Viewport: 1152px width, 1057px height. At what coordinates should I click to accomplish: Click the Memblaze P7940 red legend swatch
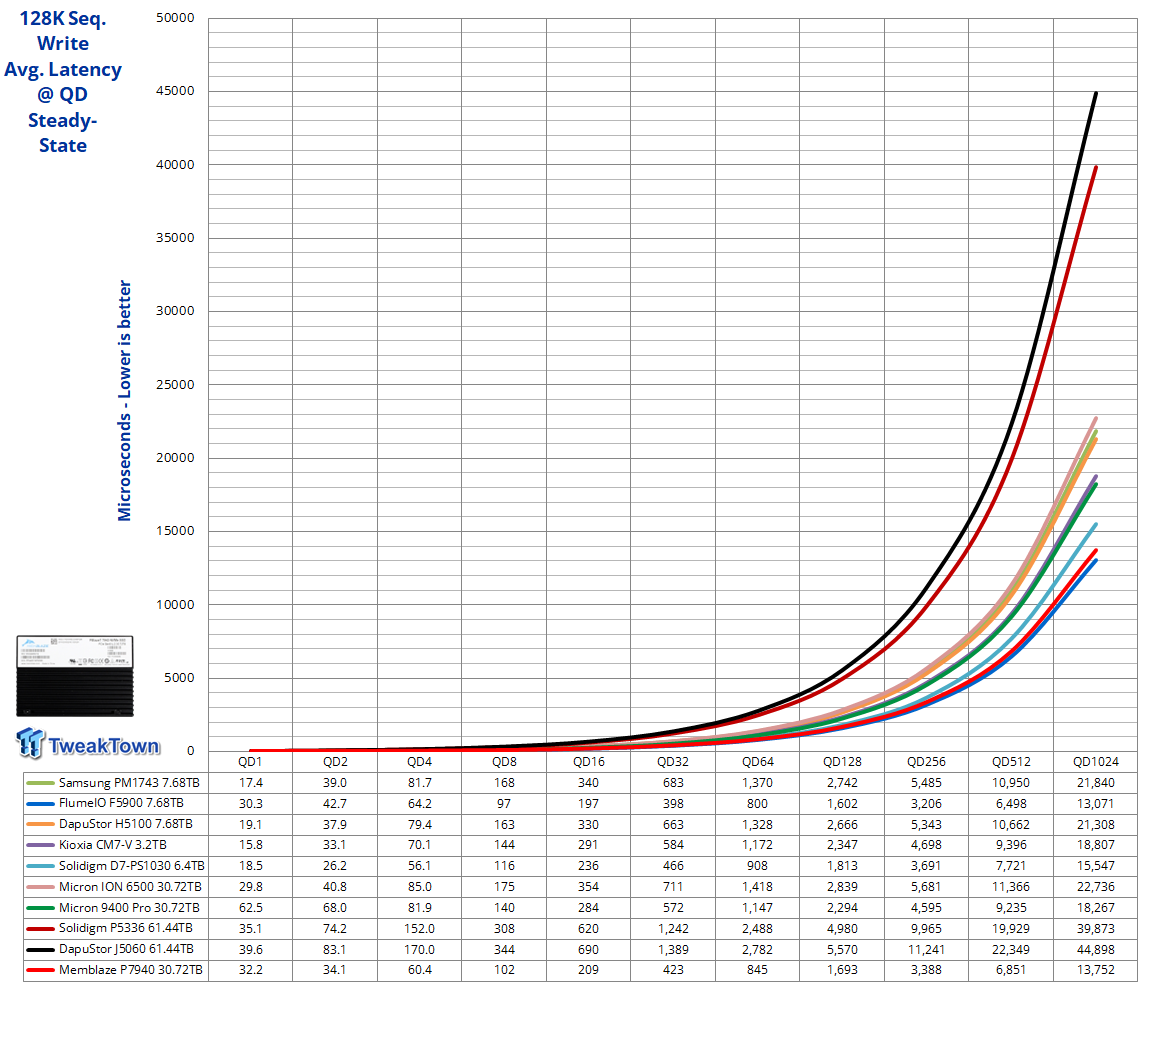[x=40, y=970]
